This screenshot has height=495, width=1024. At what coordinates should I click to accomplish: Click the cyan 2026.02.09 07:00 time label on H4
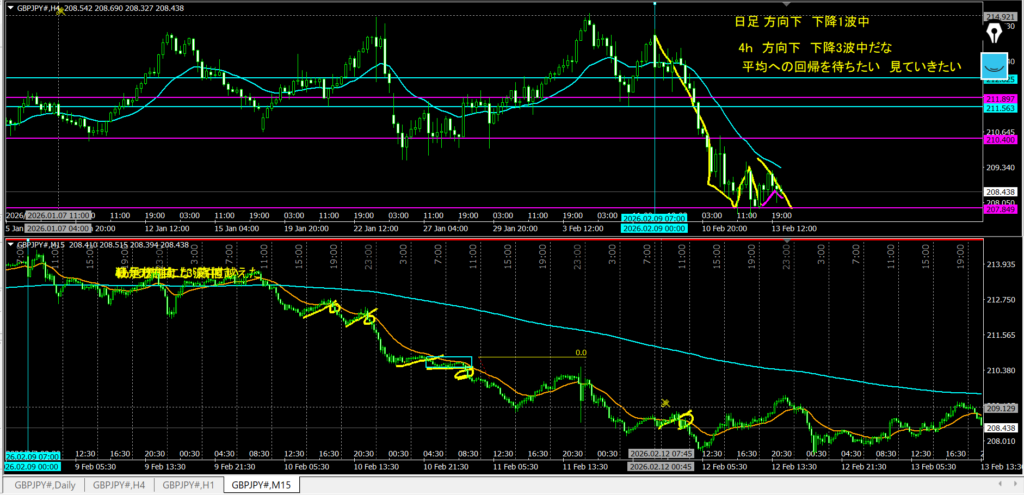coord(654,217)
